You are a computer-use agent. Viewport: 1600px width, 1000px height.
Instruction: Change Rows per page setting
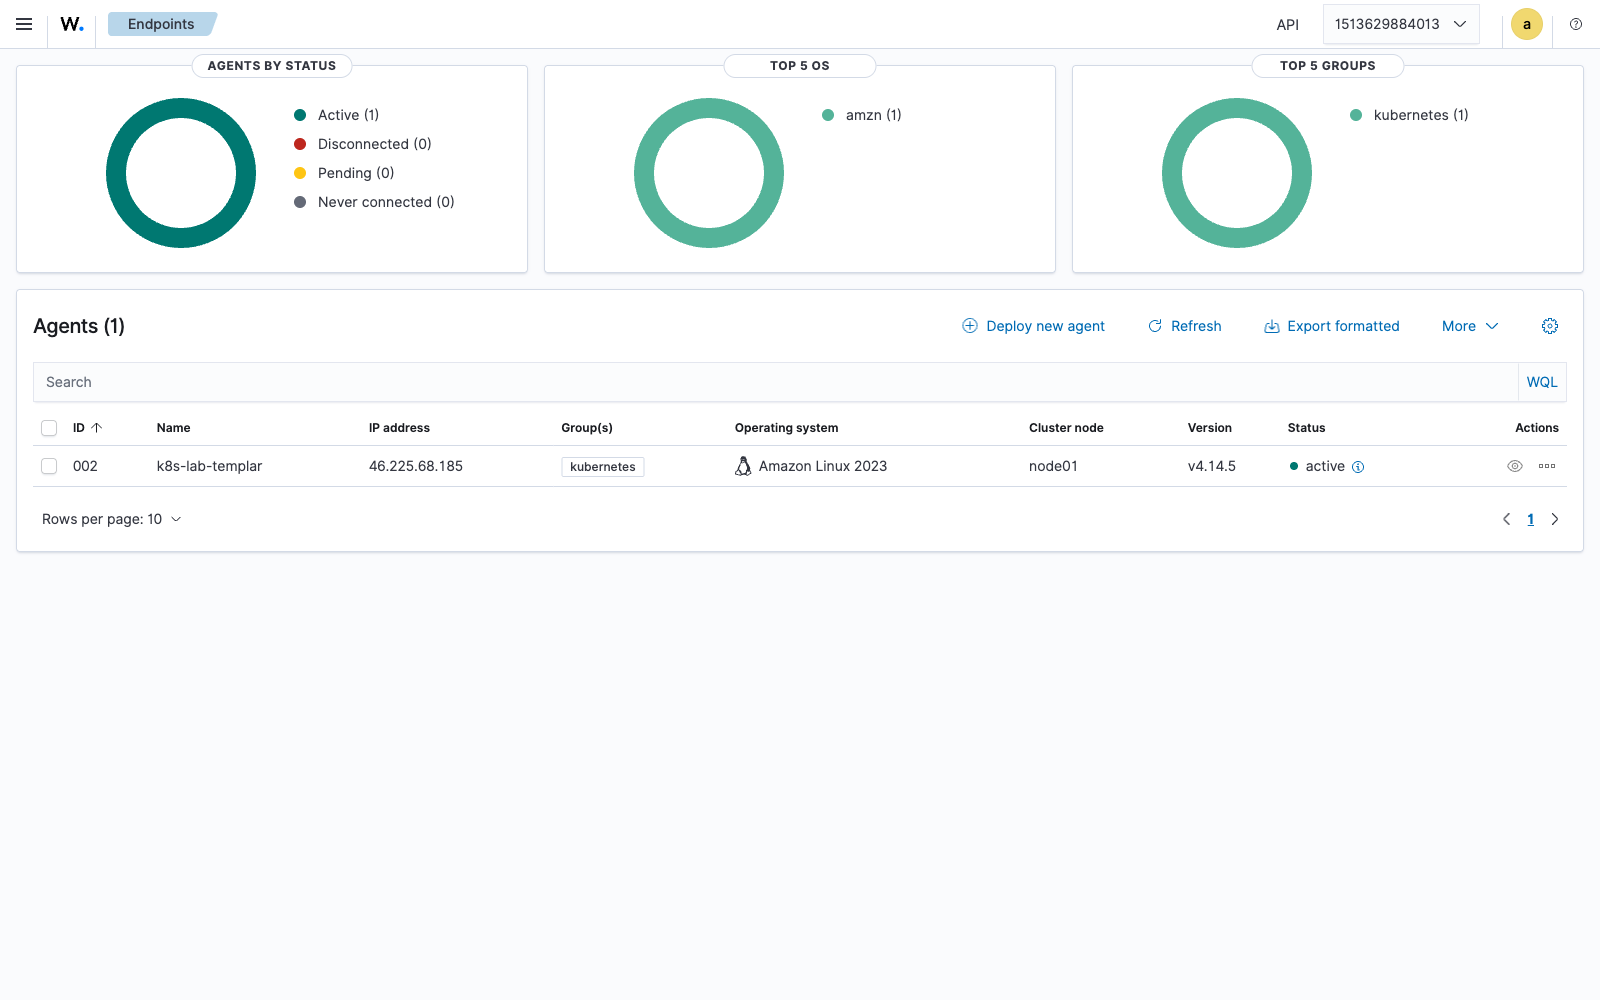coord(112,519)
